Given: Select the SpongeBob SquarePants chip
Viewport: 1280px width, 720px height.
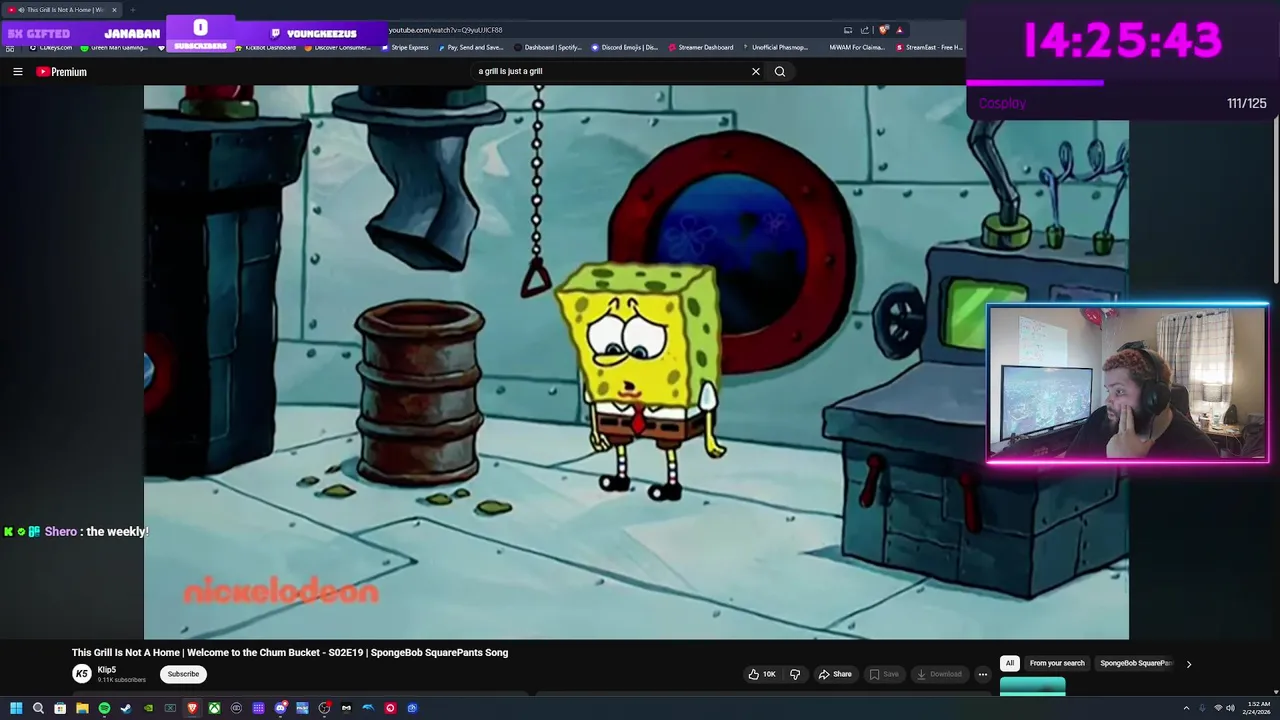Looking at the screenshot, I should coord(1136,663).
